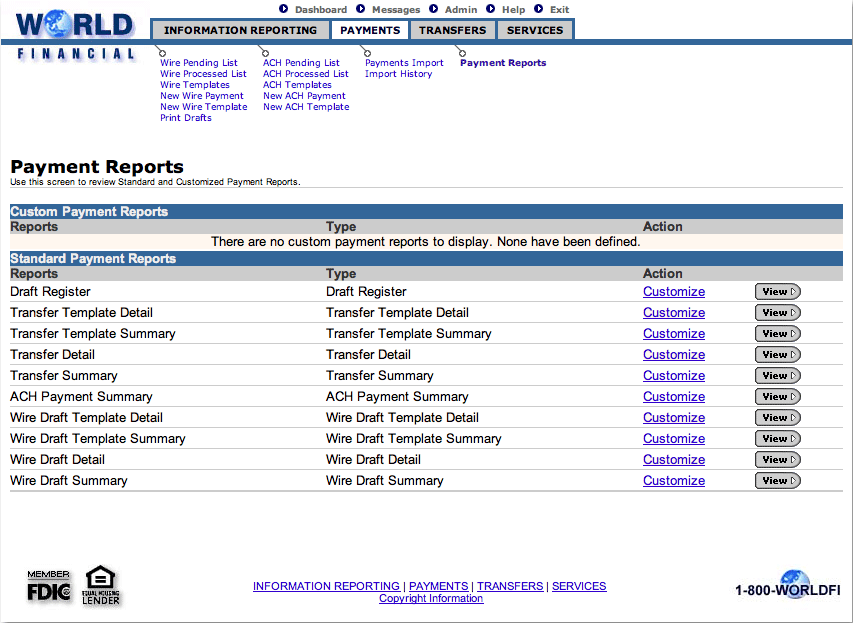Create a New Wire Template
853x623 pixels.
coord(203,107)
